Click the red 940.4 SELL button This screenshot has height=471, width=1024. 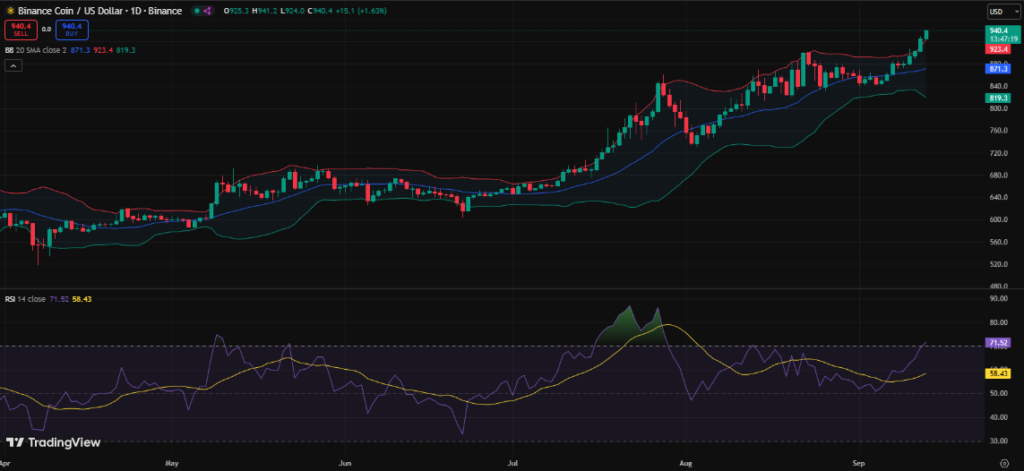tap(21, 29)
